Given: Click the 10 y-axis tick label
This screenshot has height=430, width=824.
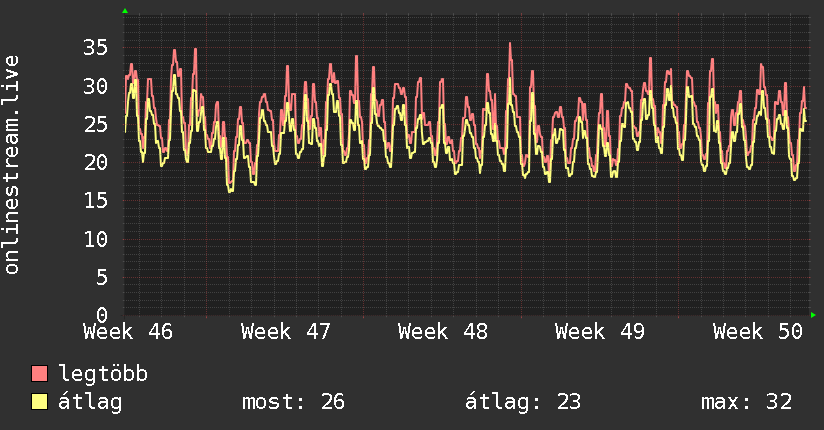Looking at the screenshot, I should (96, 239).
